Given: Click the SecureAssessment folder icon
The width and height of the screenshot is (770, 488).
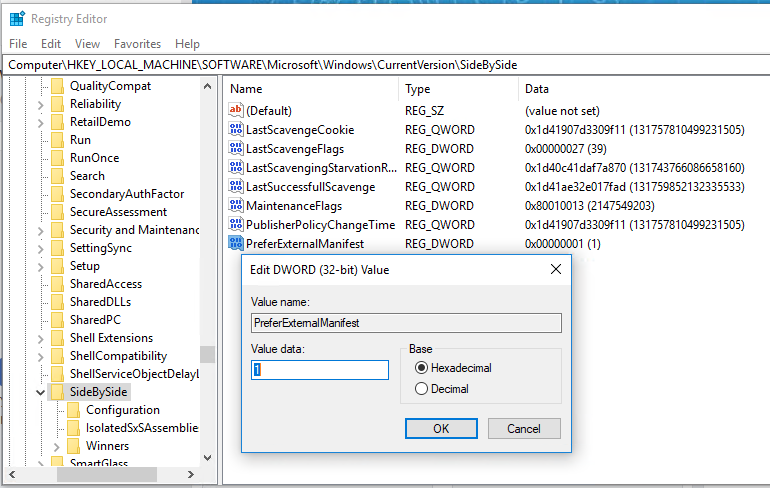Looking at the screenshot, I should (57, 212).
